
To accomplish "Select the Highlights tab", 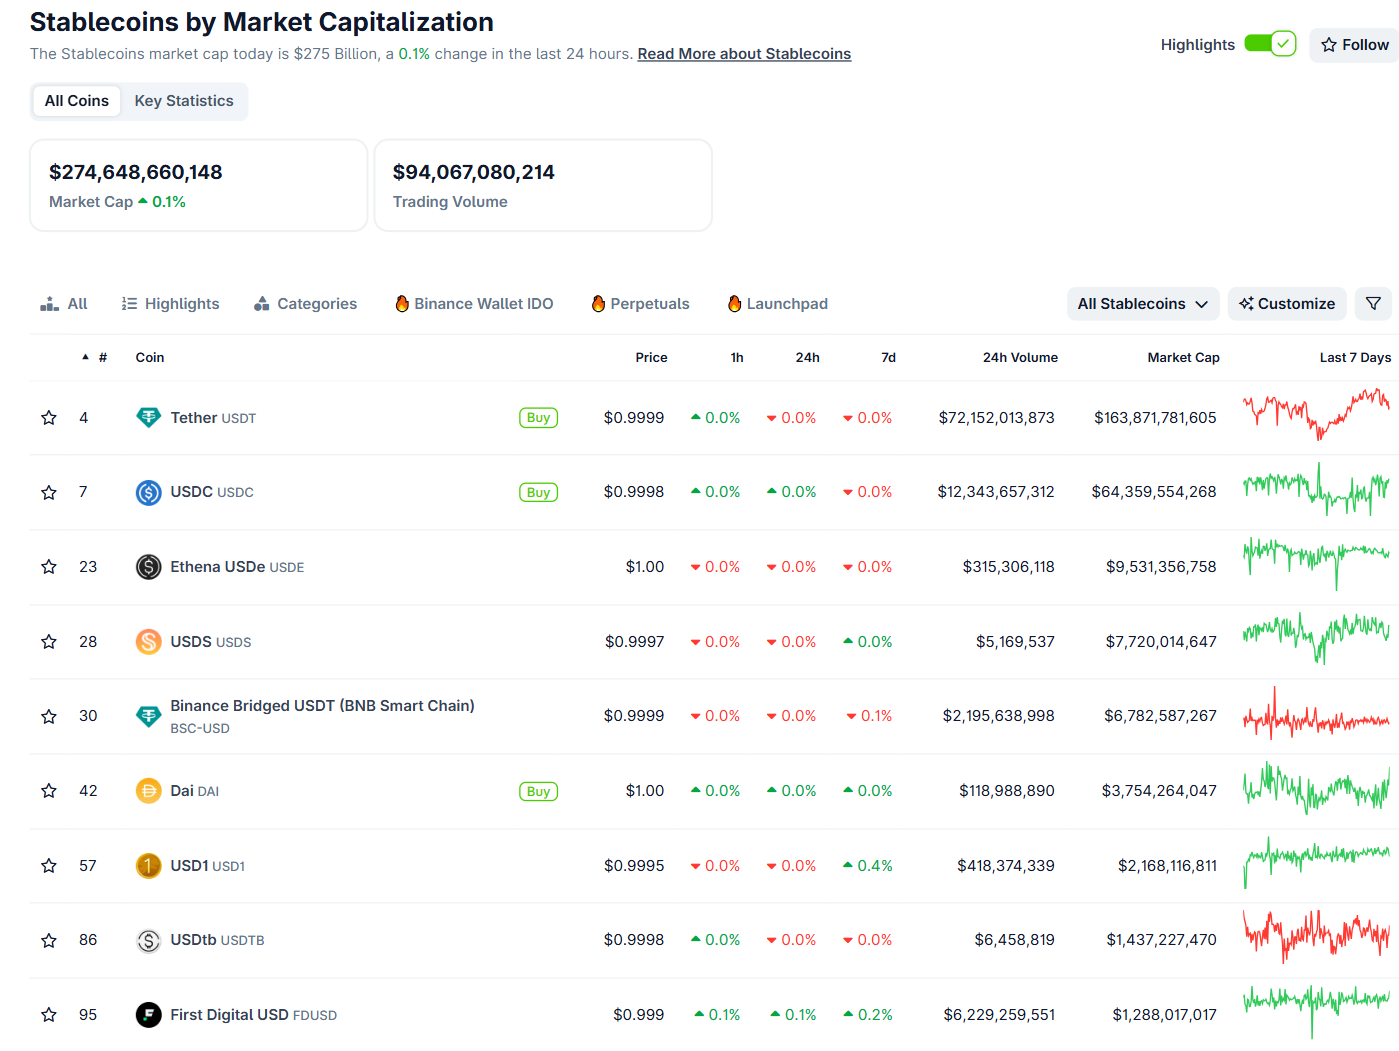I will pyautogui.click(x=170, y=304).
